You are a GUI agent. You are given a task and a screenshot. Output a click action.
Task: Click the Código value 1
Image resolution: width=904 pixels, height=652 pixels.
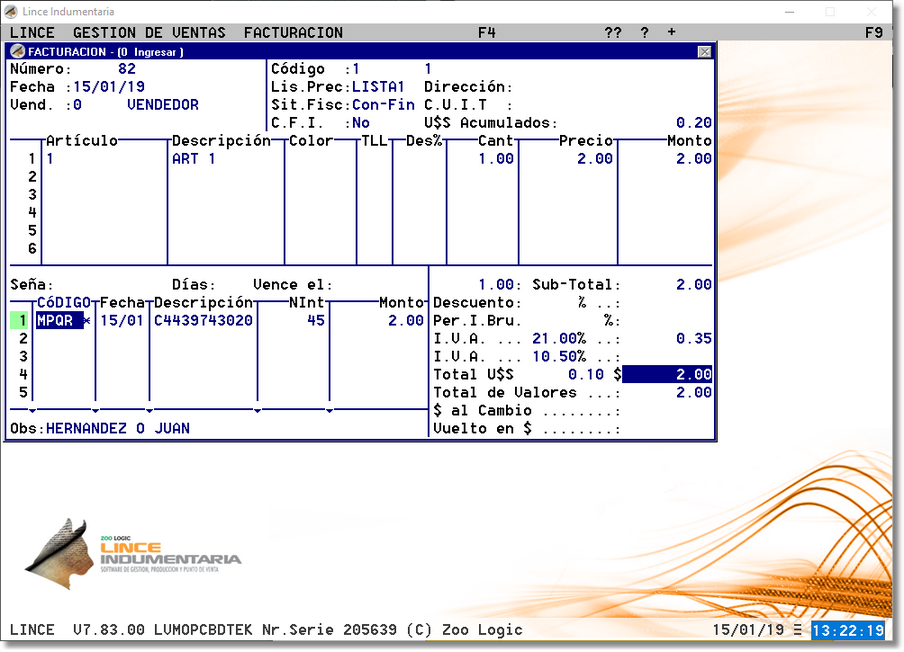pos(356,69)
